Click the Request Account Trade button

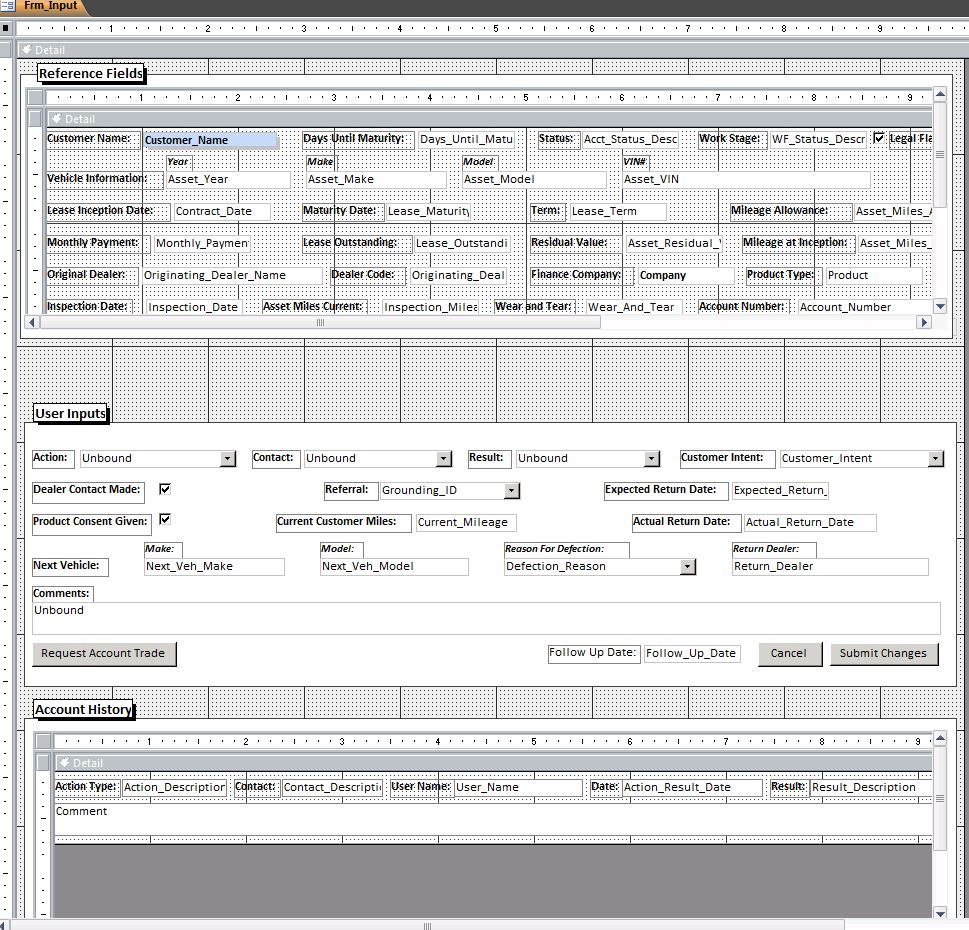[103, 653]
